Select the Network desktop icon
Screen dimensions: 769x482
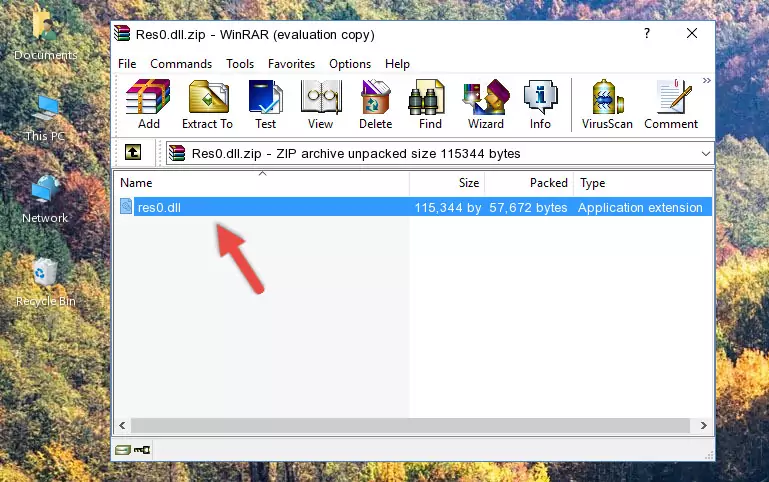[45, 199]
